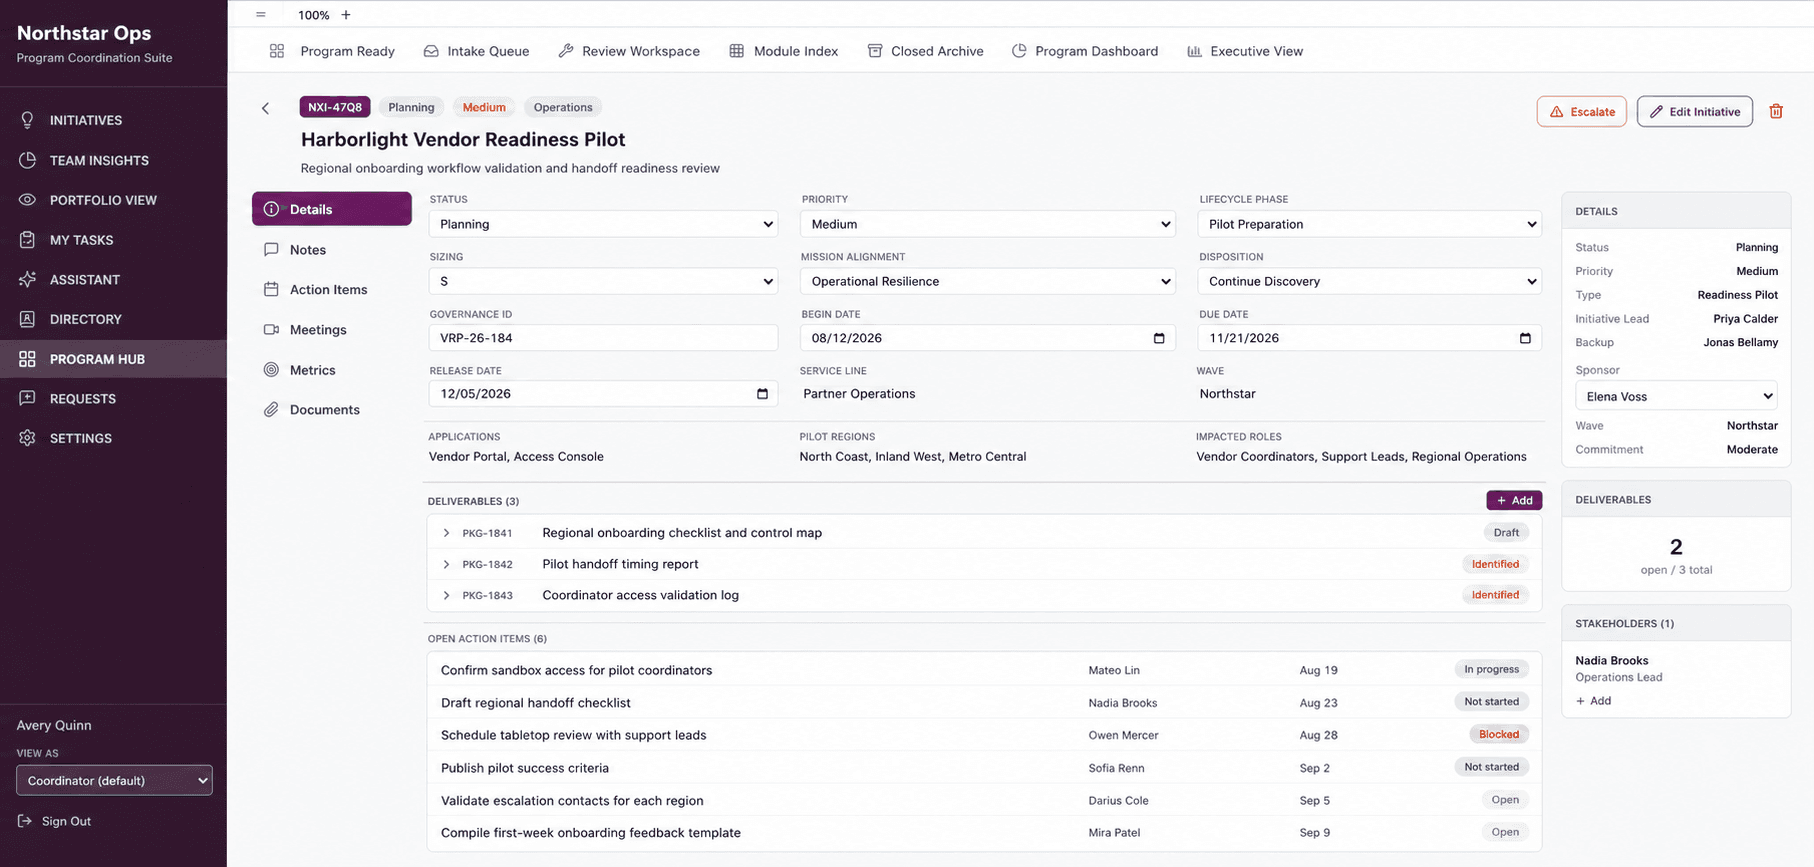Open the Release Date calendar picker icon
Viewport: 1814px width, 867px height.
coord(762,394)
